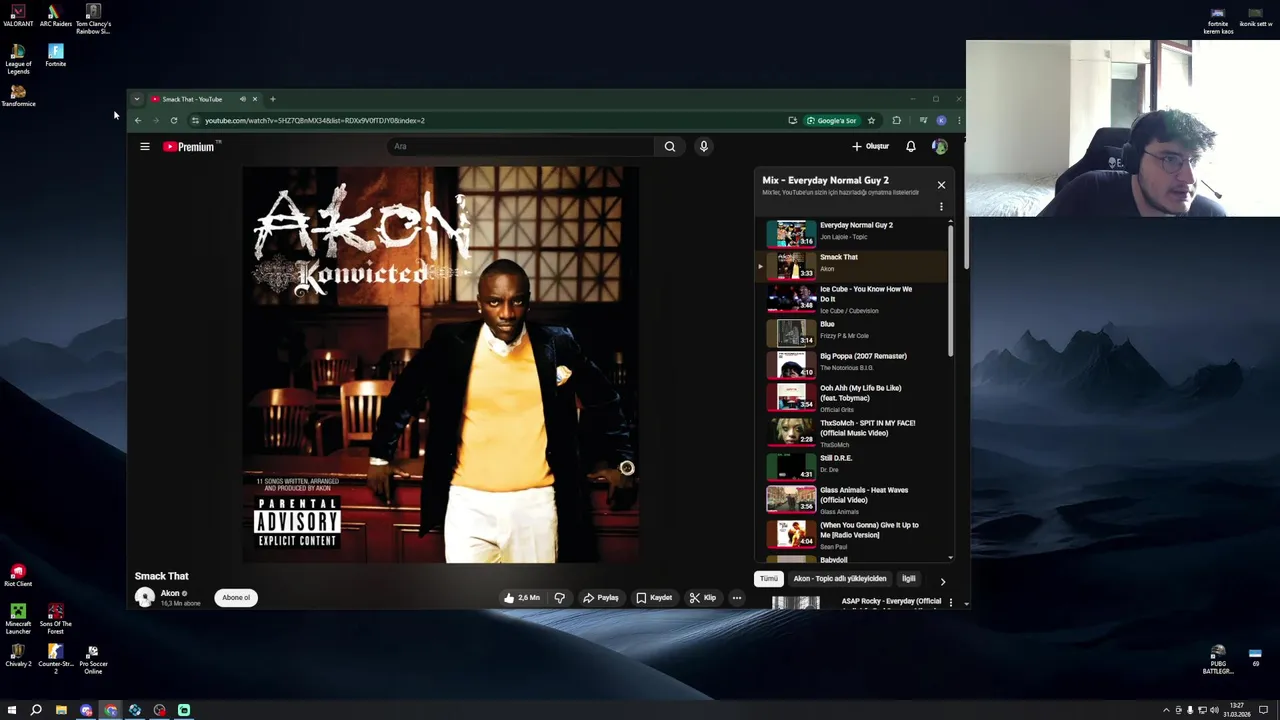Viewport: 1280px width, 720px height.
Task: Open the Mix playlist three-dot options
Action: click(x=941, y=207)
